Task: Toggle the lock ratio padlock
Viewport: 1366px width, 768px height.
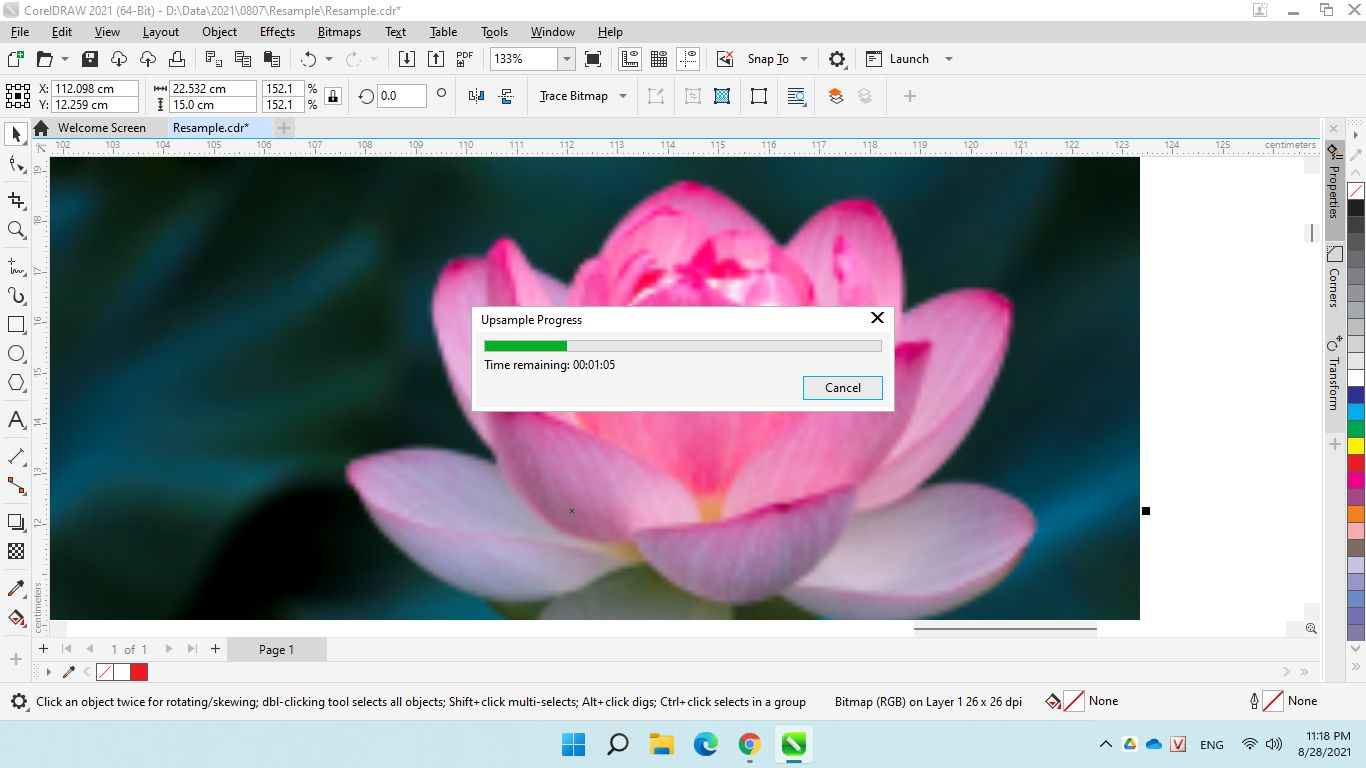Action: (x=333, y=96)
